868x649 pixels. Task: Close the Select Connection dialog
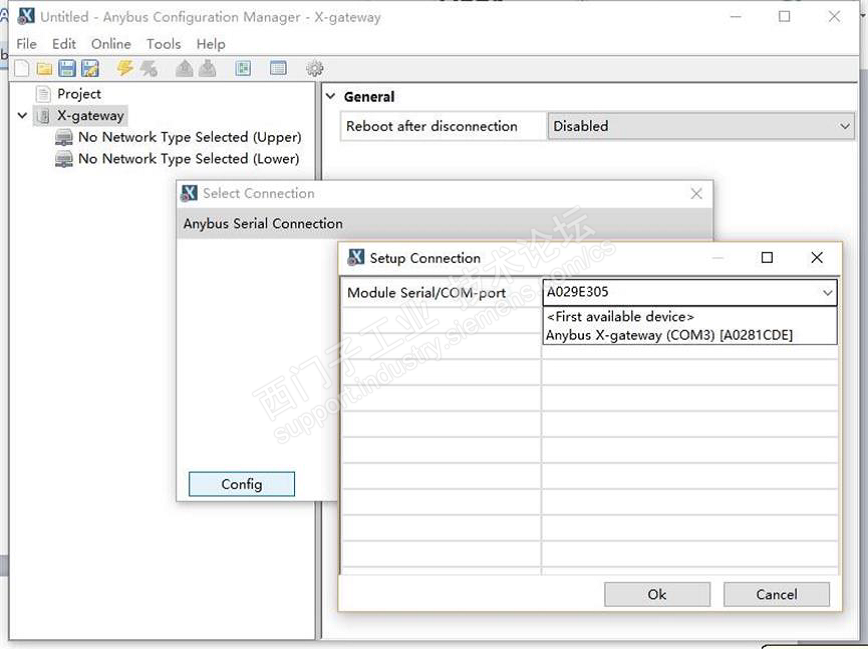(696, 193)
